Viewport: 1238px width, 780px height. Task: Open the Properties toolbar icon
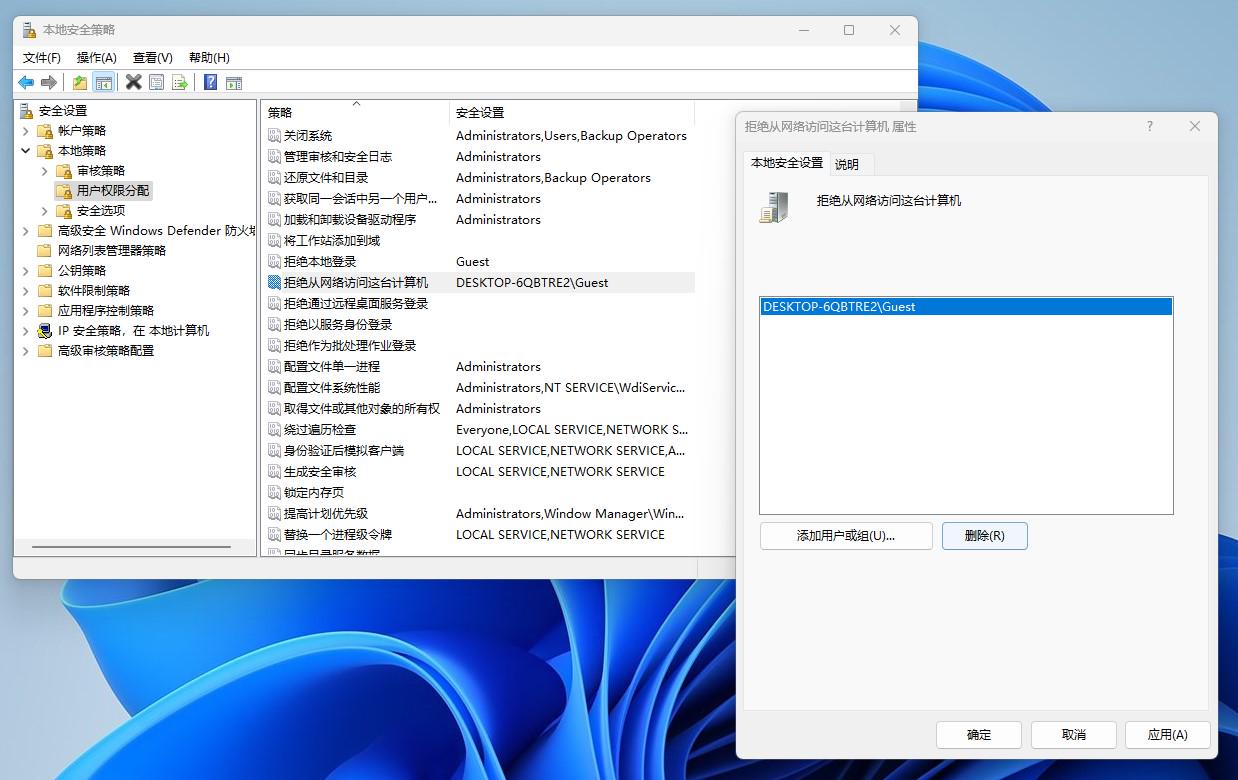point(157,82)
